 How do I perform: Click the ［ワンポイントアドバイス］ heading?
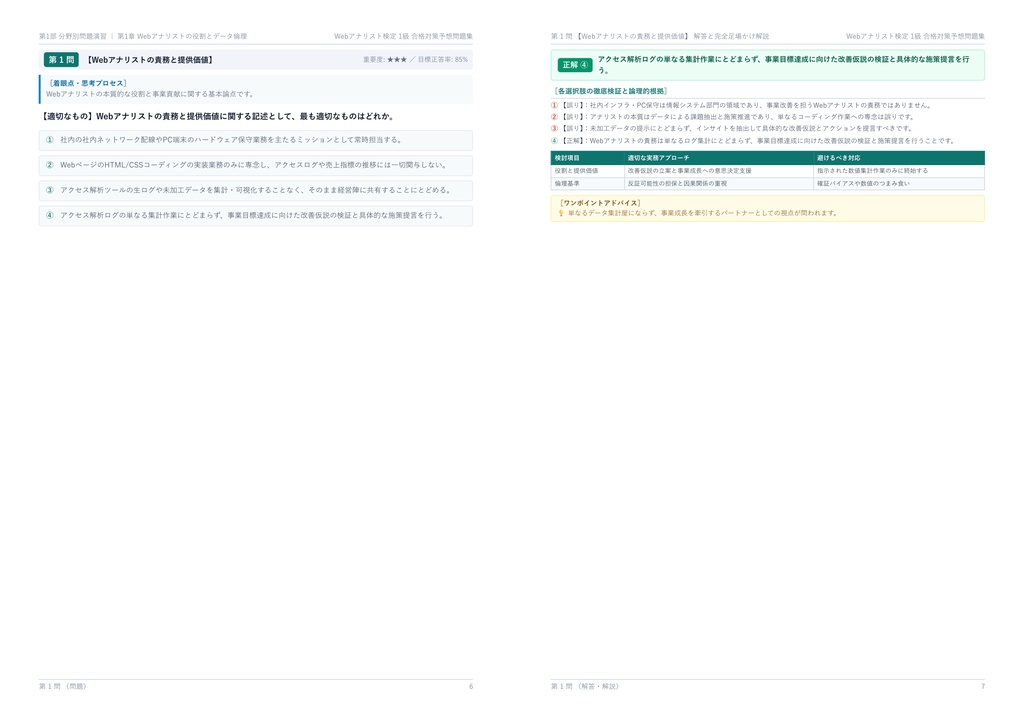(600, 203)
